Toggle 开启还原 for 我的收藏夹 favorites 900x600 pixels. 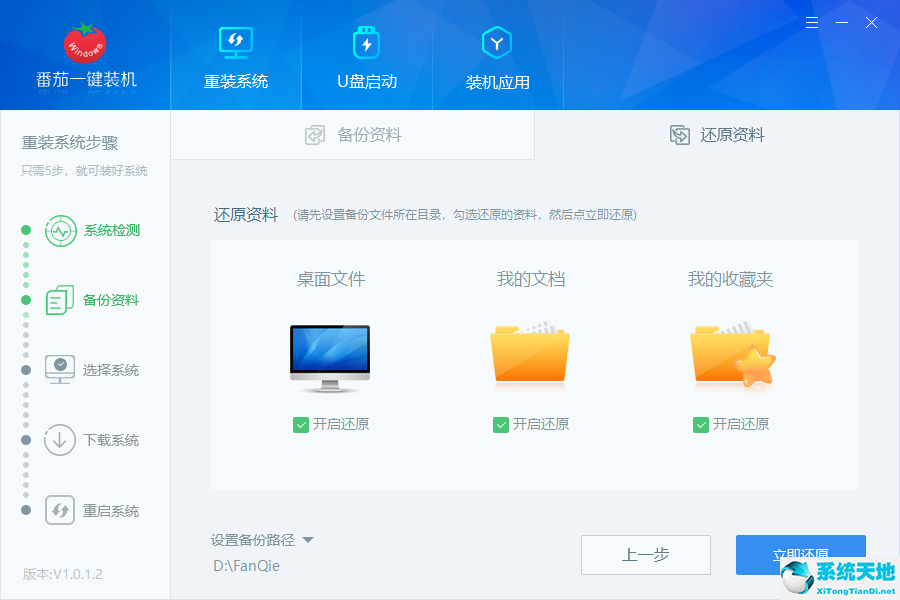point(701,424)
